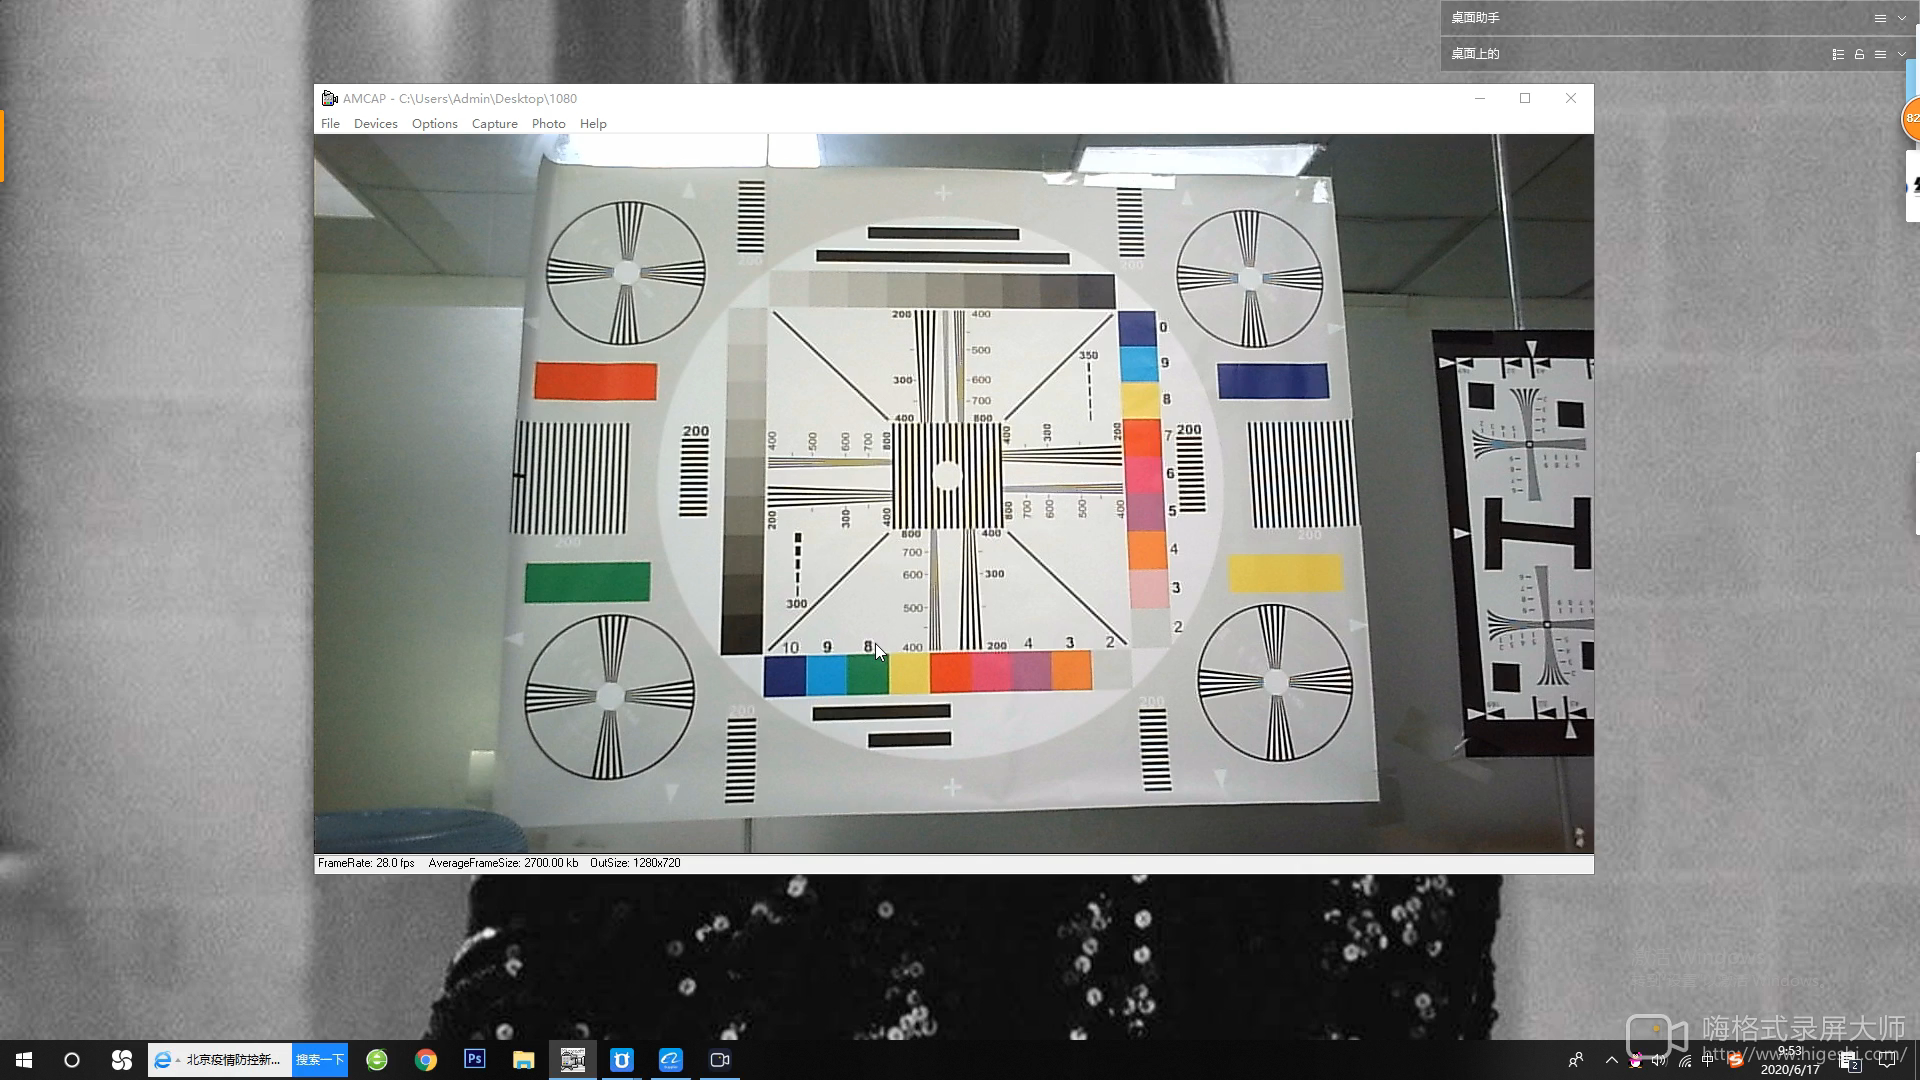Click the AverageFrameSize 2700.00 kb status text
The height and width of the screenshot is (1080, 1920).
pos(503,863)
